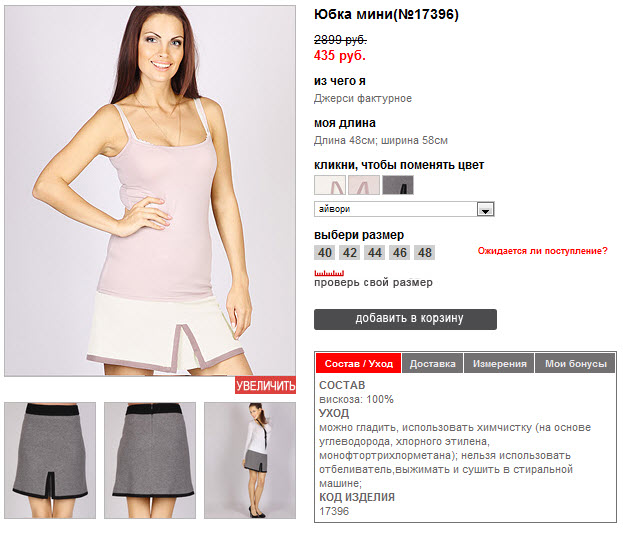Choose size 44

(x=375, y=253)
